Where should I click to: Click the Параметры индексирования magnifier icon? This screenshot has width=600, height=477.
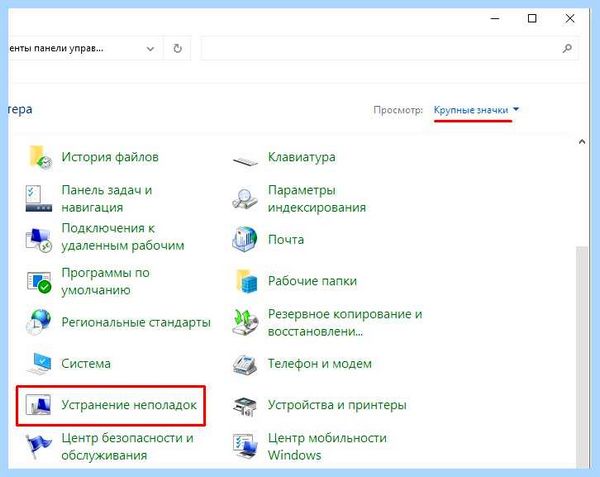245,199
